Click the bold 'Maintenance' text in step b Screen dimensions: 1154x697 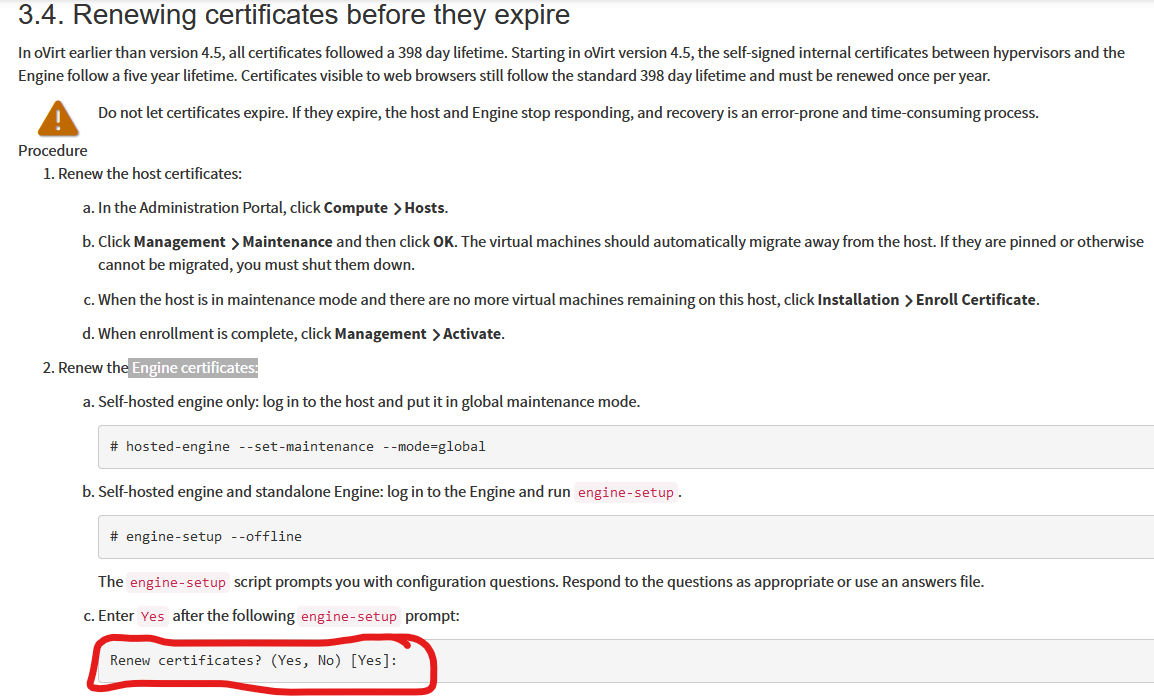coord(287,242)
